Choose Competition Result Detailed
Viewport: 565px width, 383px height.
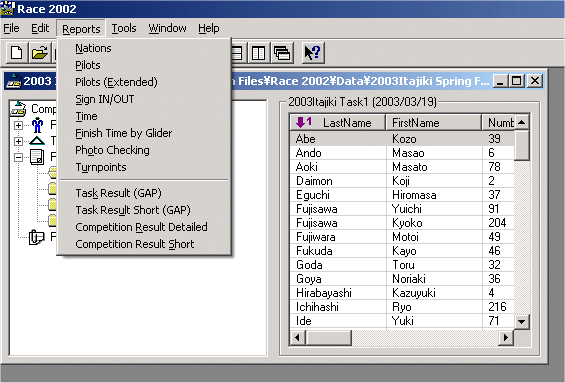pos(144,227)
